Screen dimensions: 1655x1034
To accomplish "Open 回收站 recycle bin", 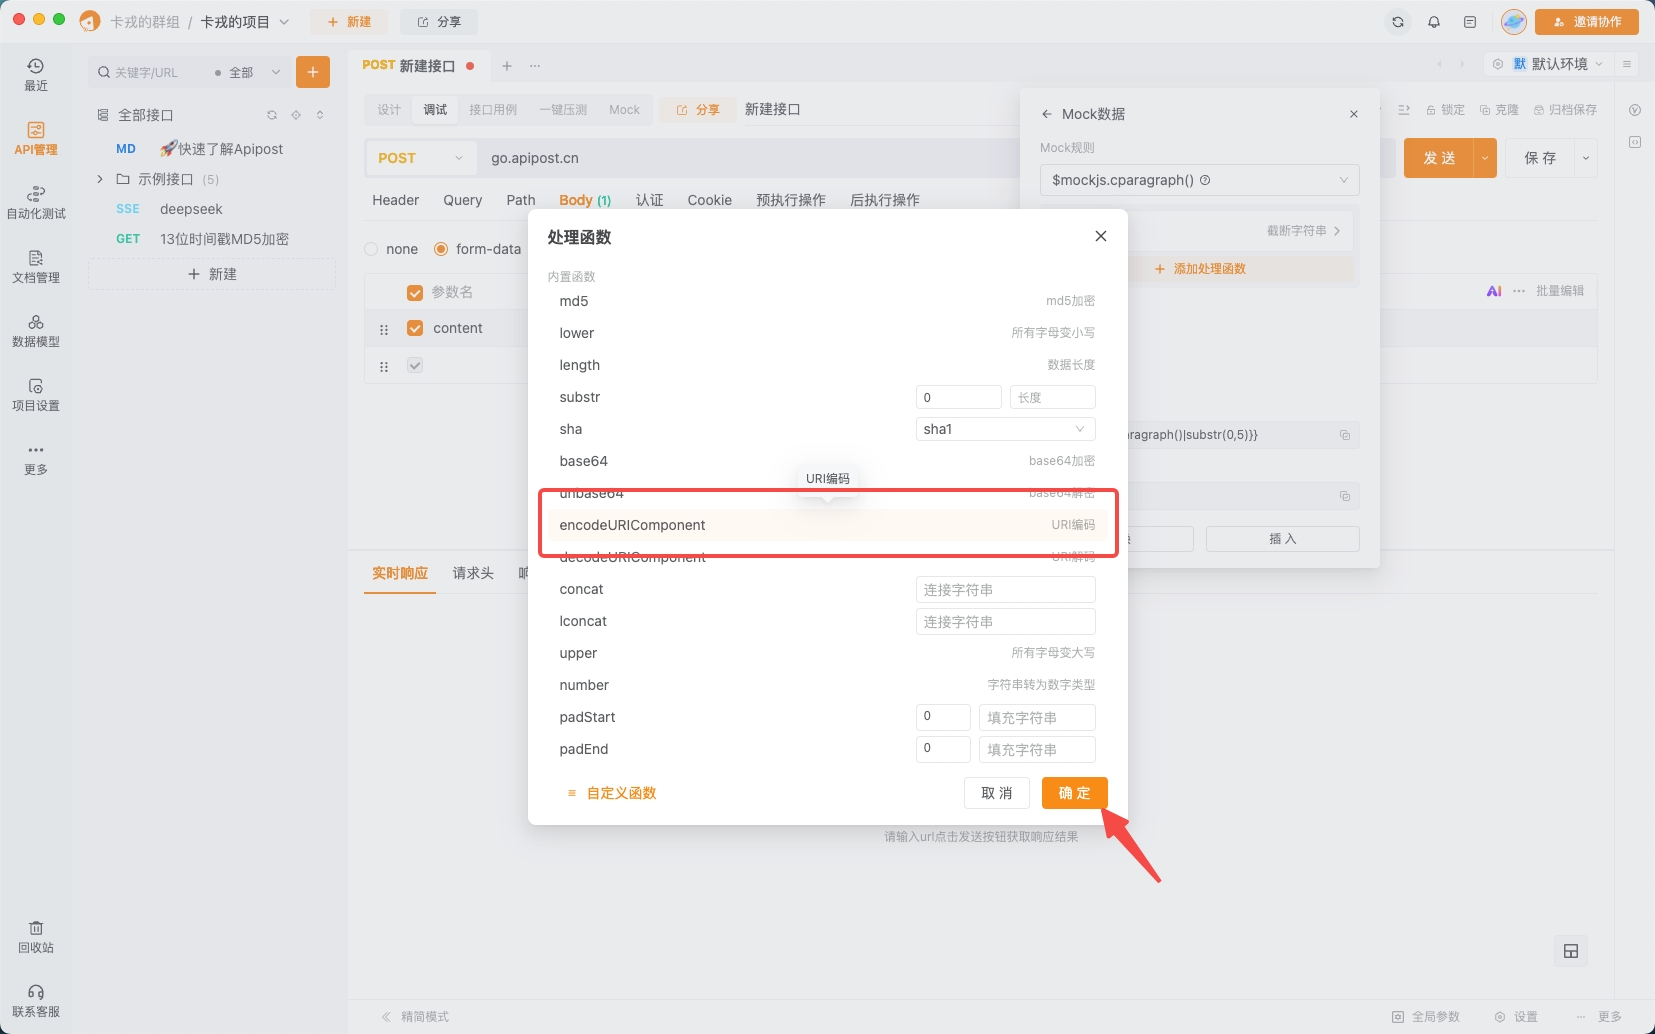I will 36,937.
